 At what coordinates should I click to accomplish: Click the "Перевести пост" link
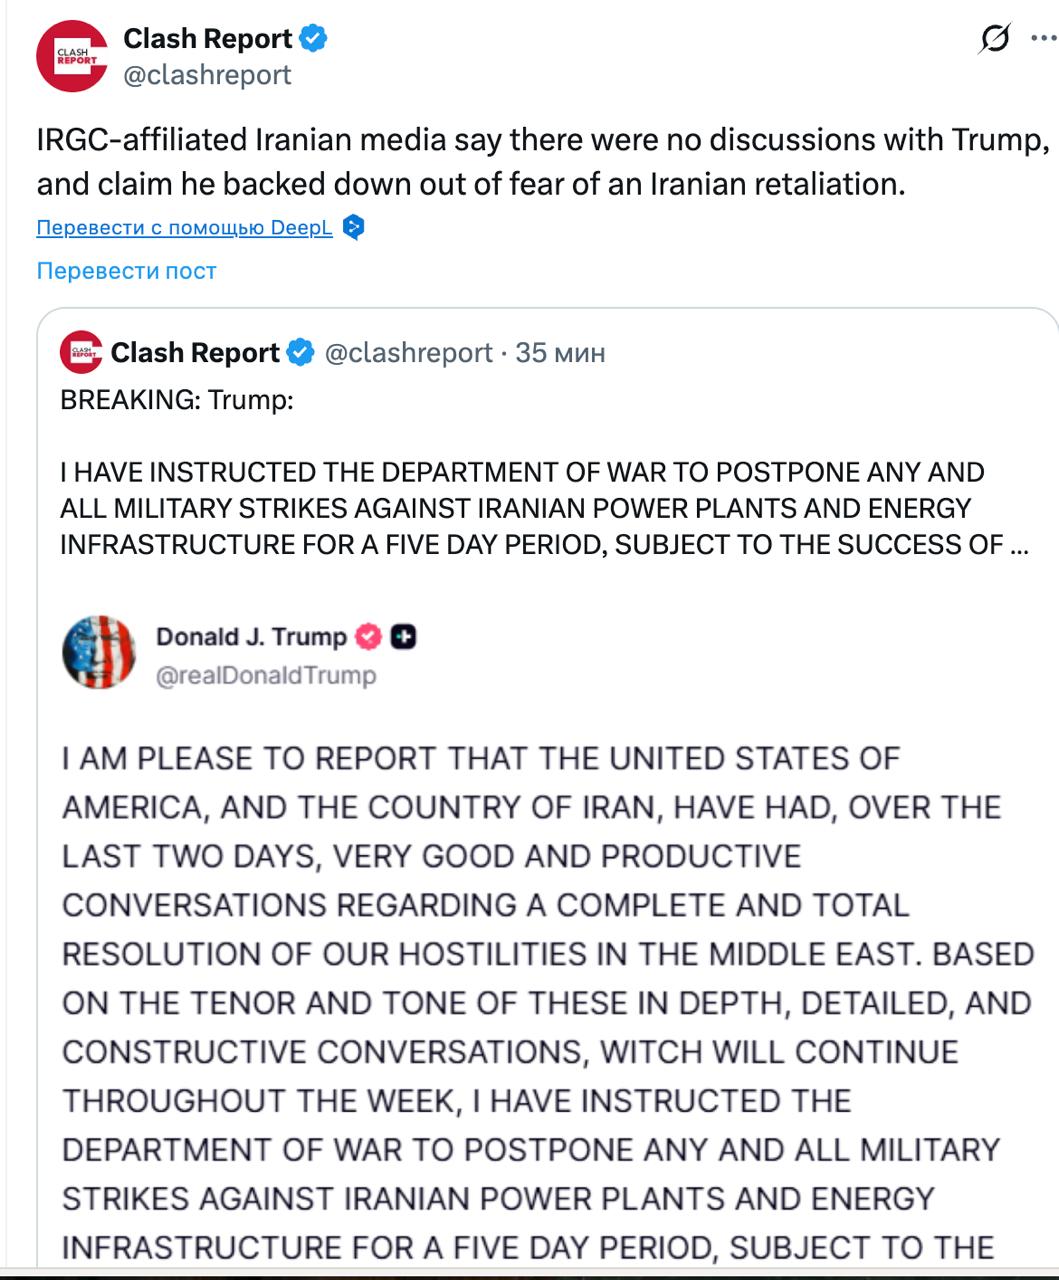pos(126,271)
